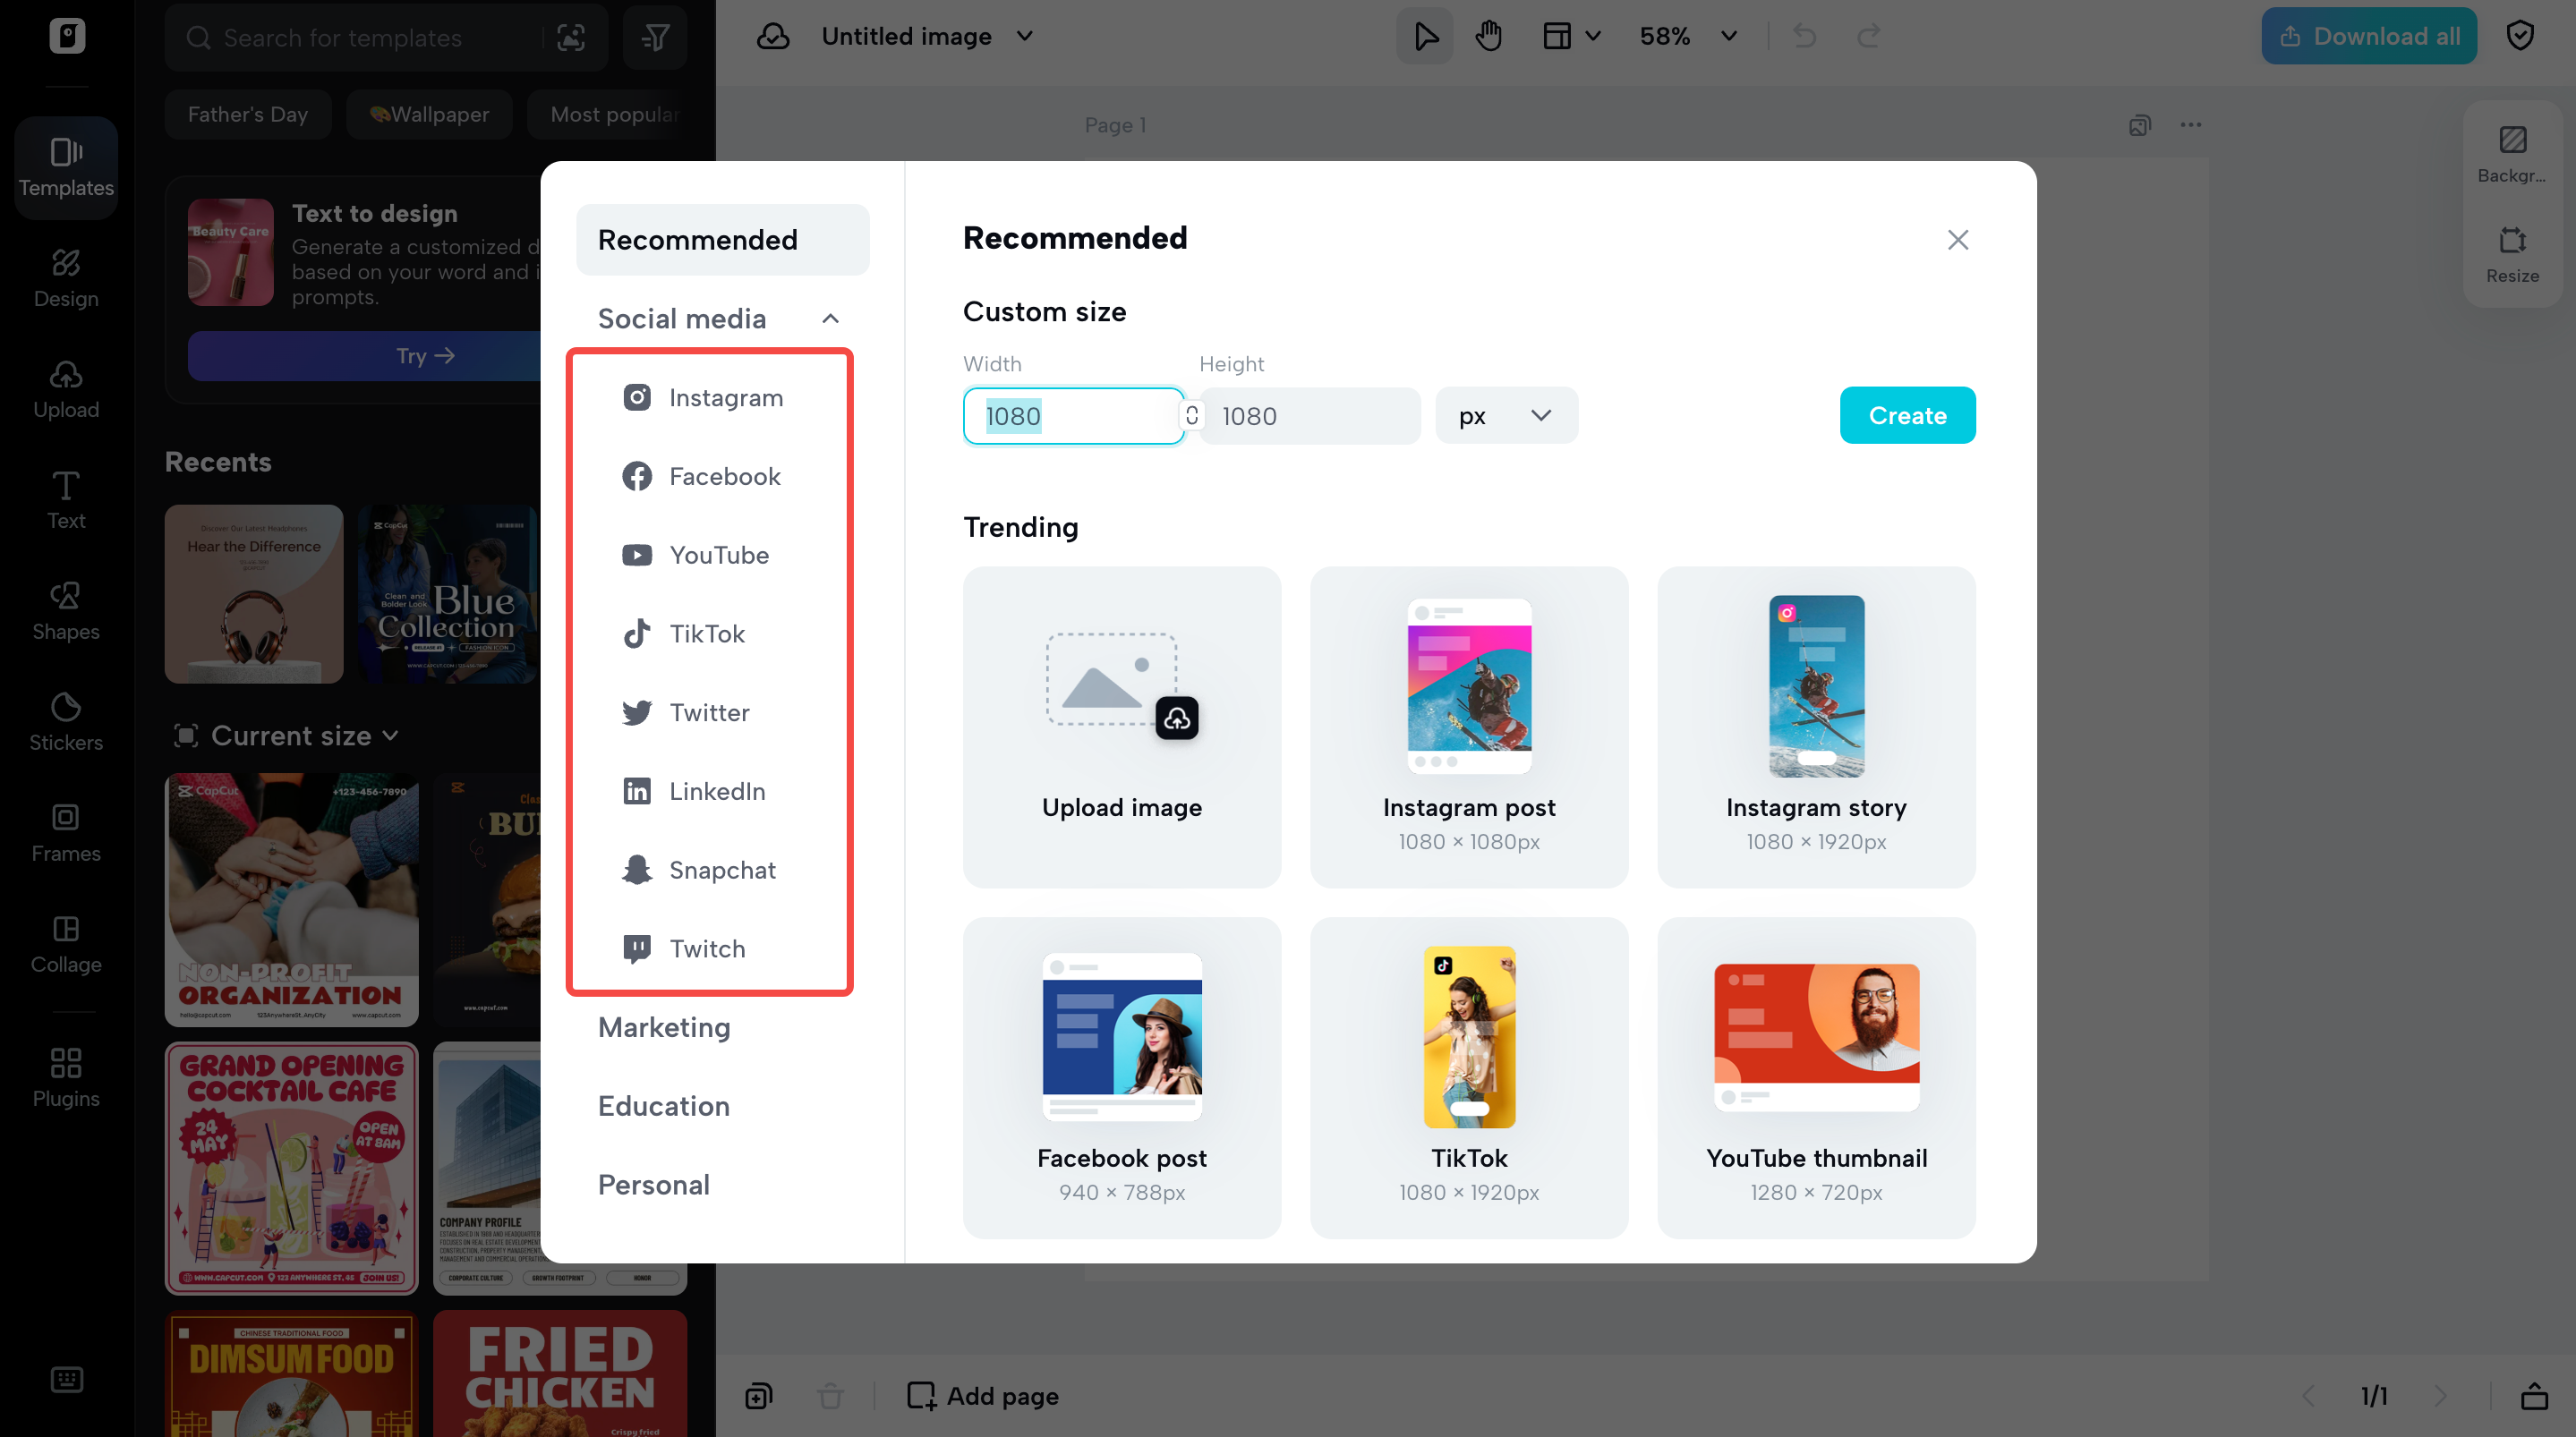The height and width of the screenshot is (1437, 2576).
Task: Click the delete page trash icon
Action: pos(830,1395)
